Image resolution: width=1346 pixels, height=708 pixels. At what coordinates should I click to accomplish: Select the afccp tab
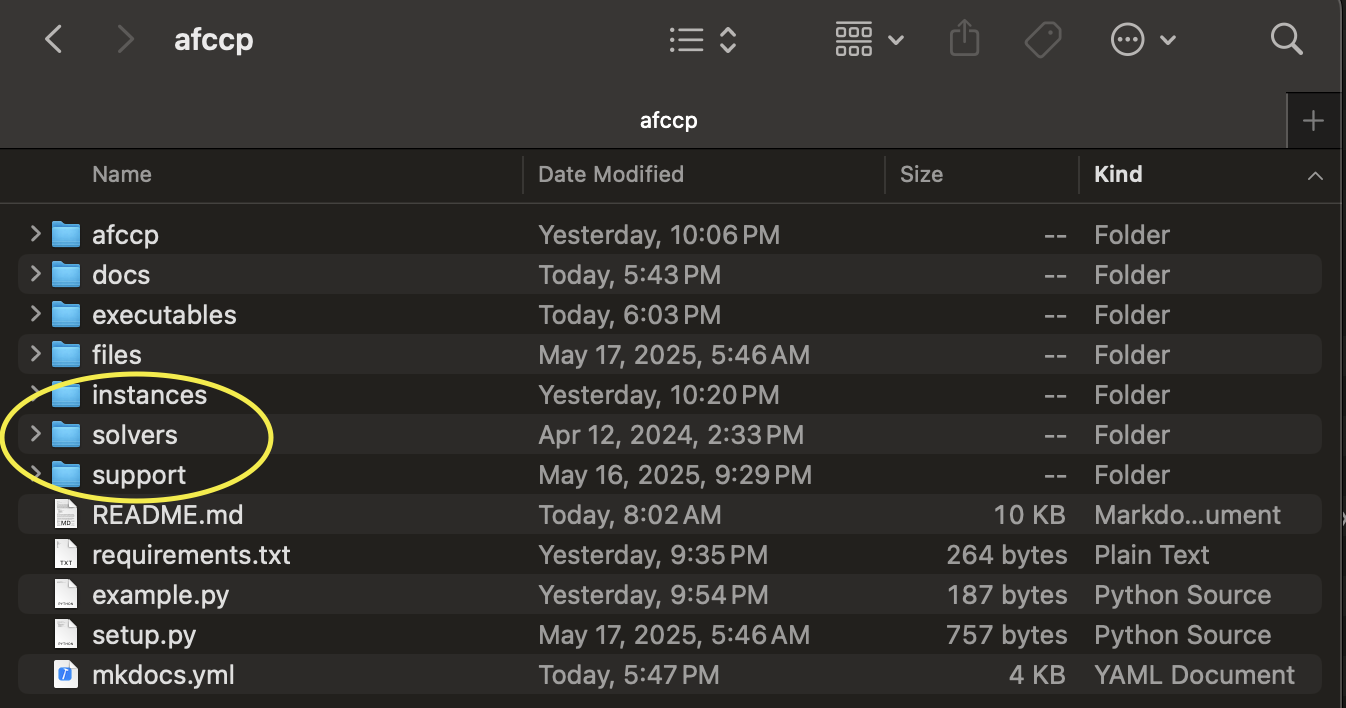(668, 121)
